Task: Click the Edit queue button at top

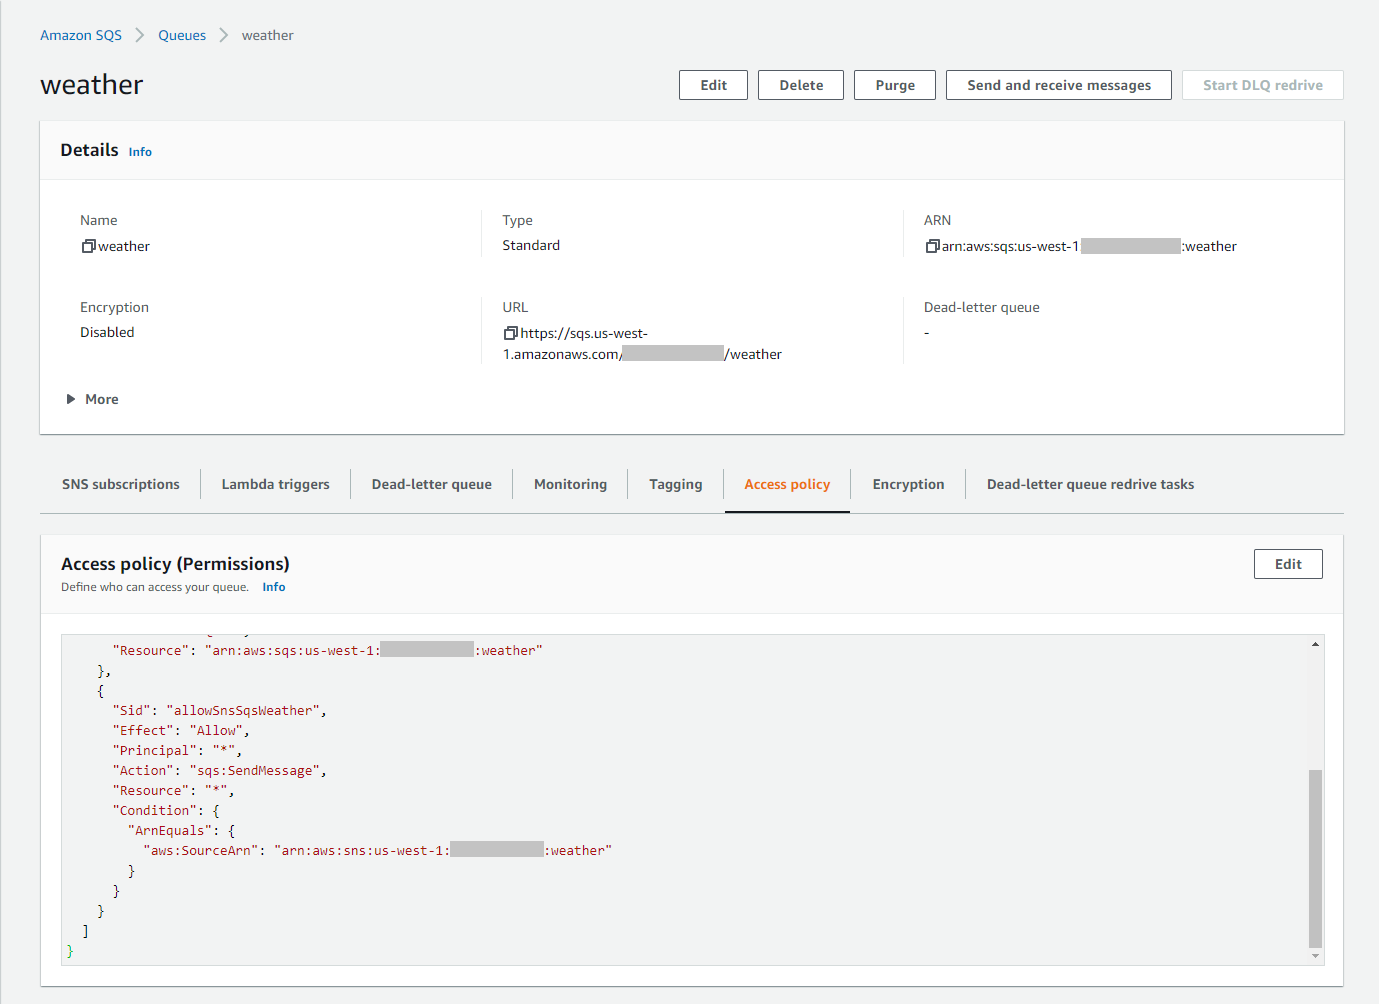Action: [713, 85]
